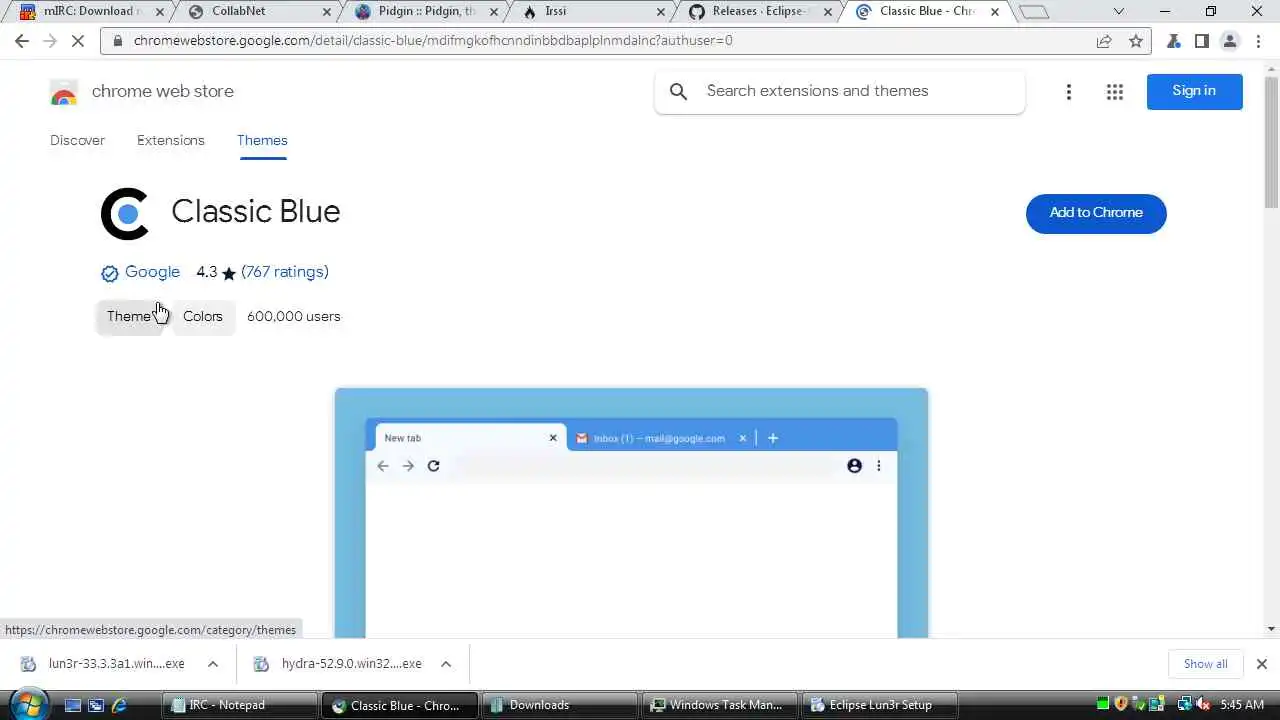
Task: Share this page via share icon
Action: [1104, 41]
